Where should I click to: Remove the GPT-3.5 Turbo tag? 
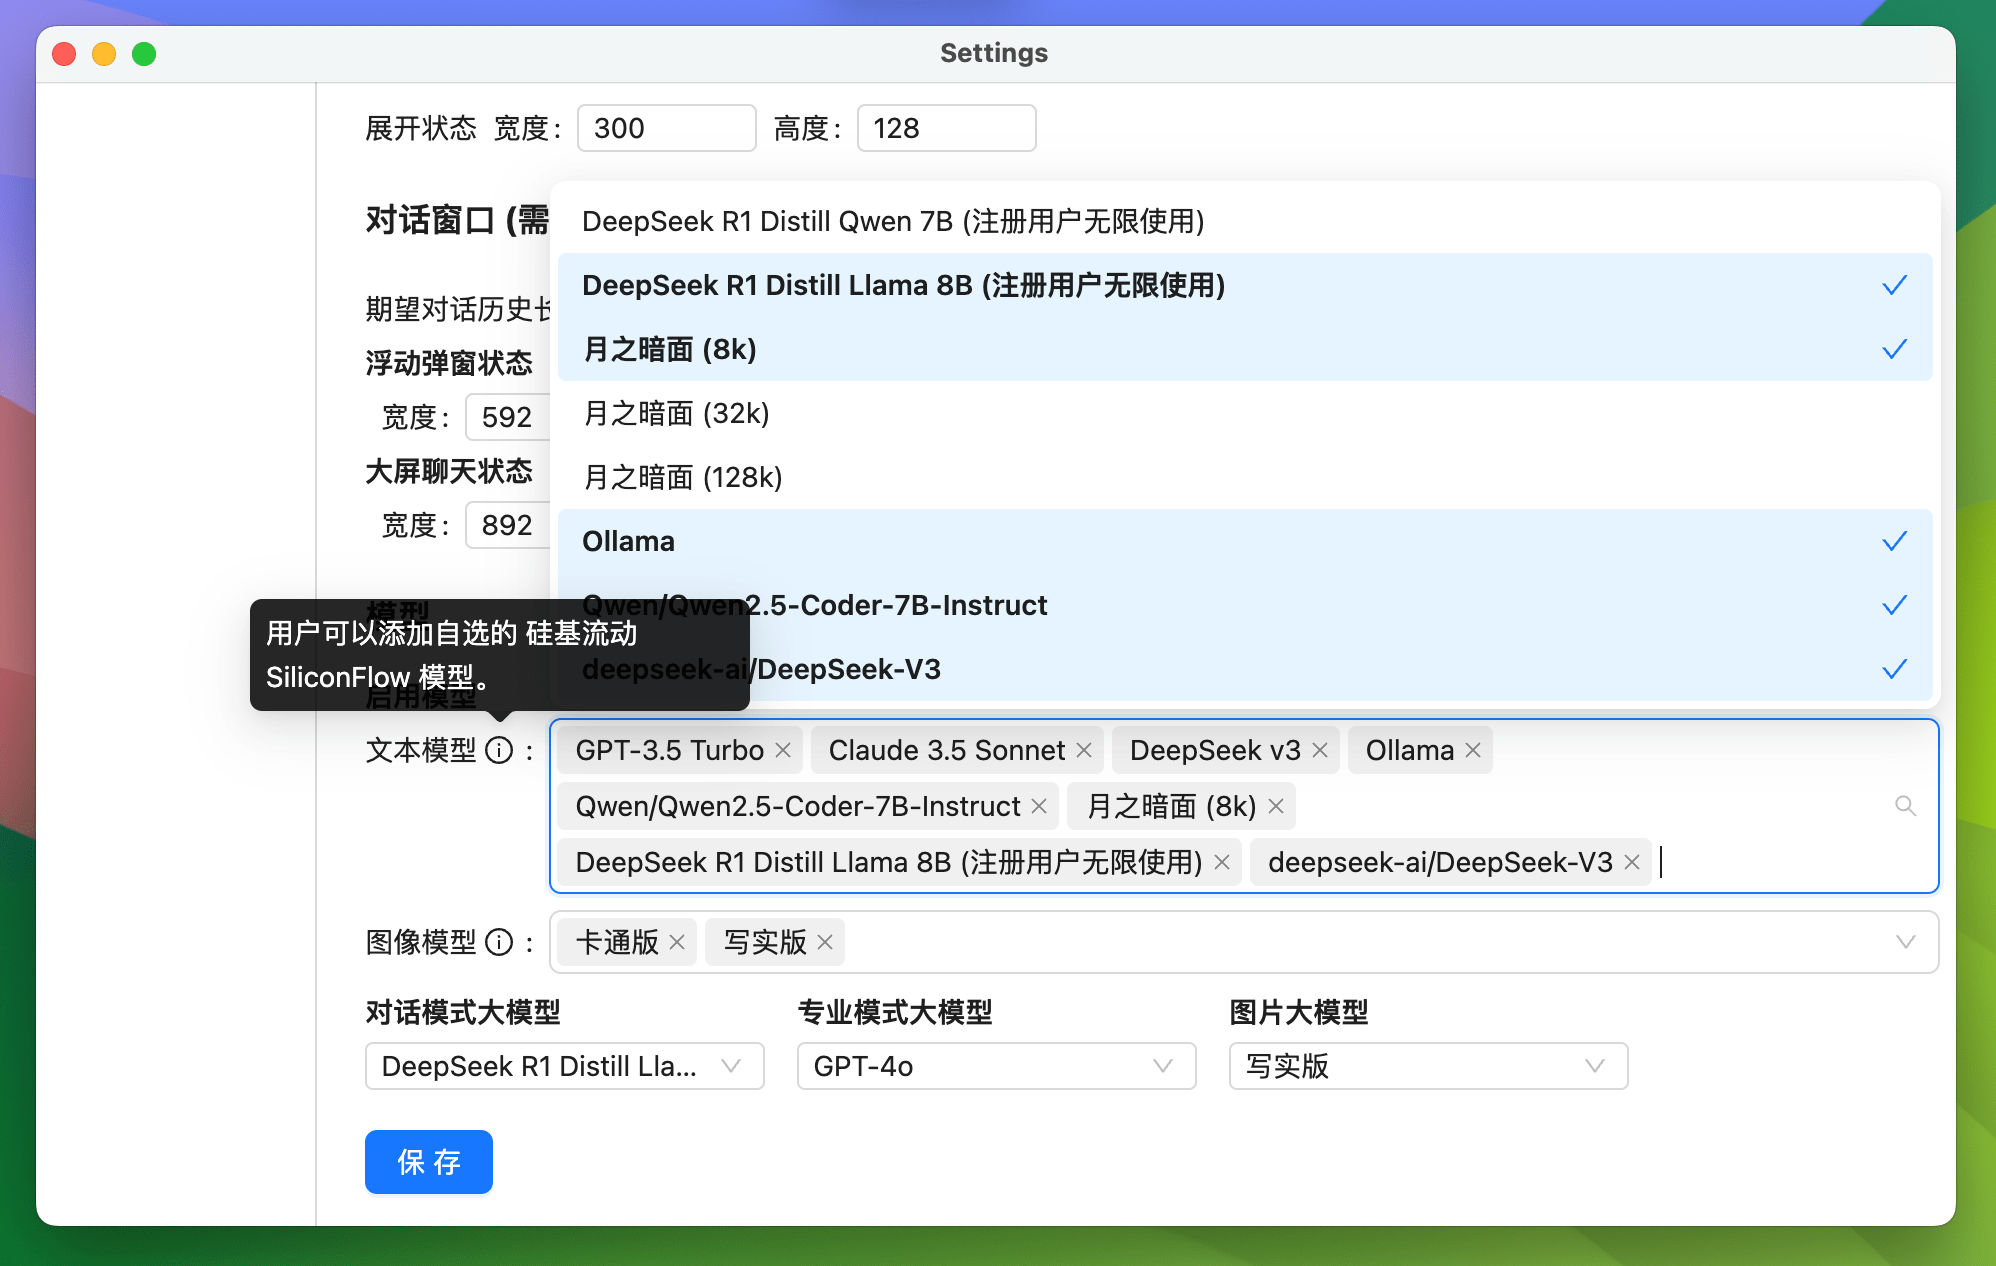[783, 750]
